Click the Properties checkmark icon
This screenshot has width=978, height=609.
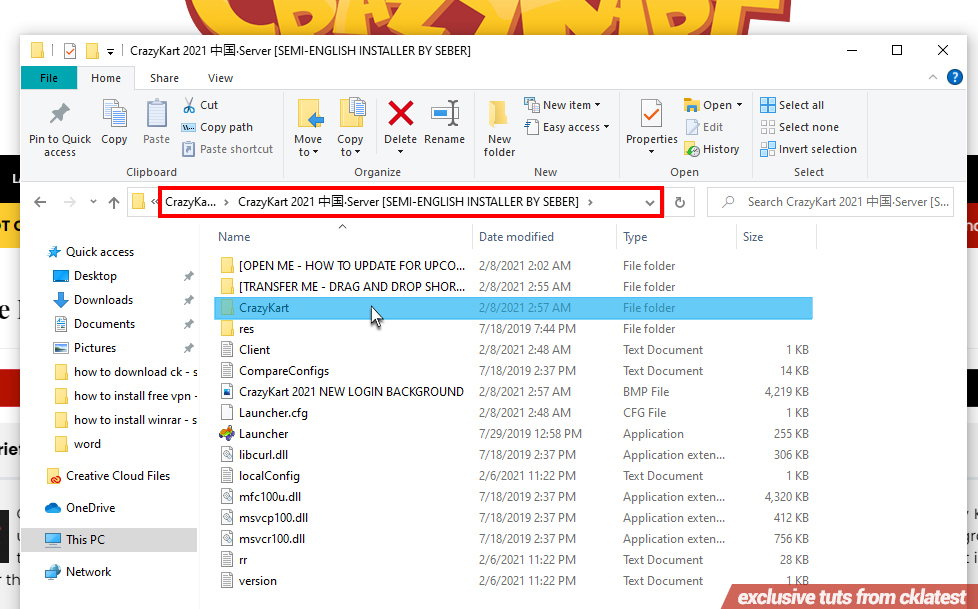tap(652, 114)
